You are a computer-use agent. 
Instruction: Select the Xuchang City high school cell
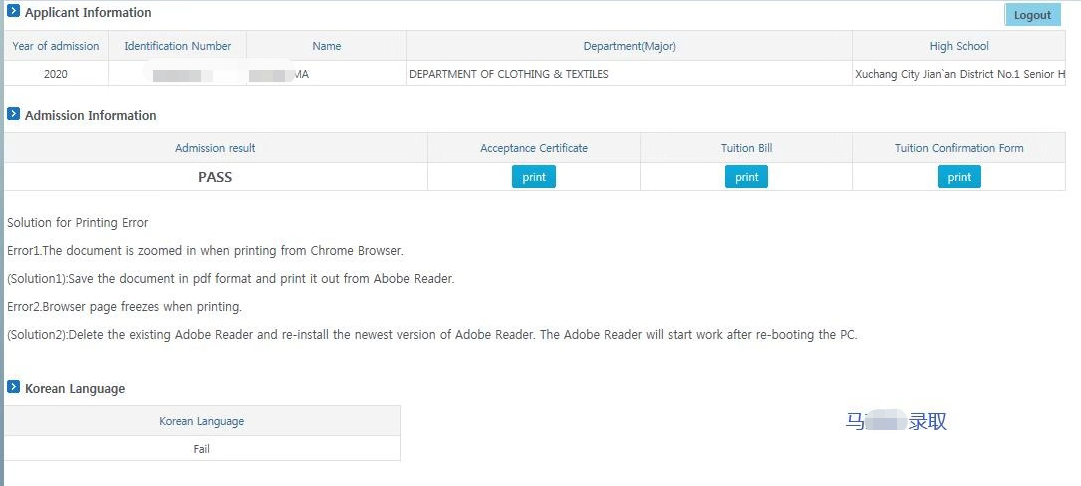coord(958,74)
